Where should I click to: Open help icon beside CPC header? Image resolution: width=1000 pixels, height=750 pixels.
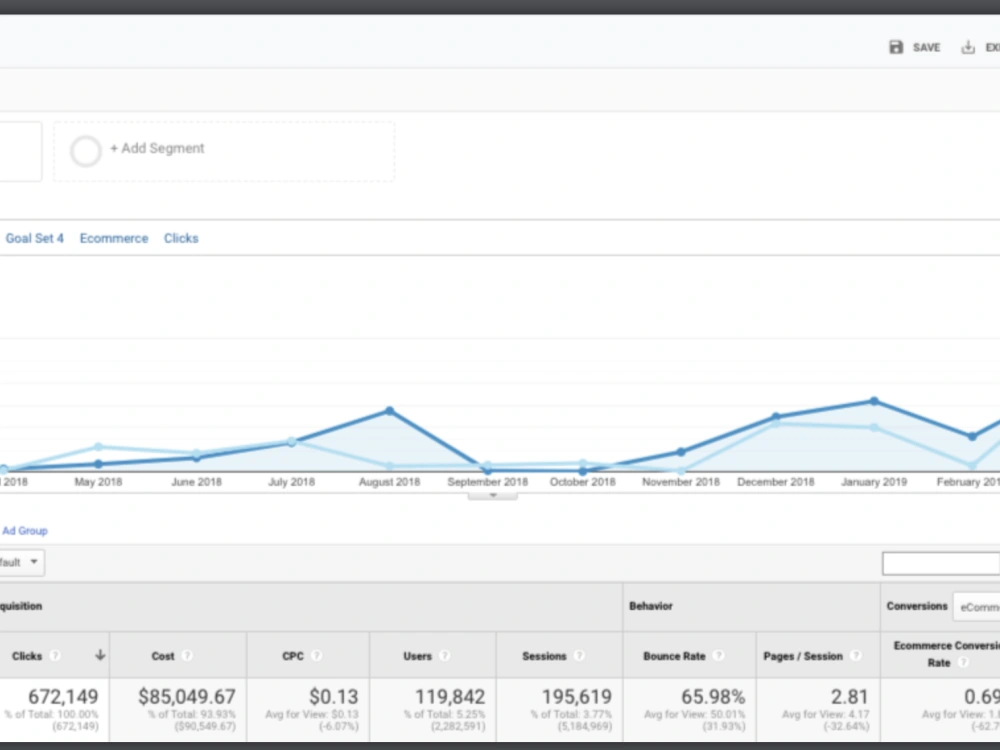click(316, 656)
